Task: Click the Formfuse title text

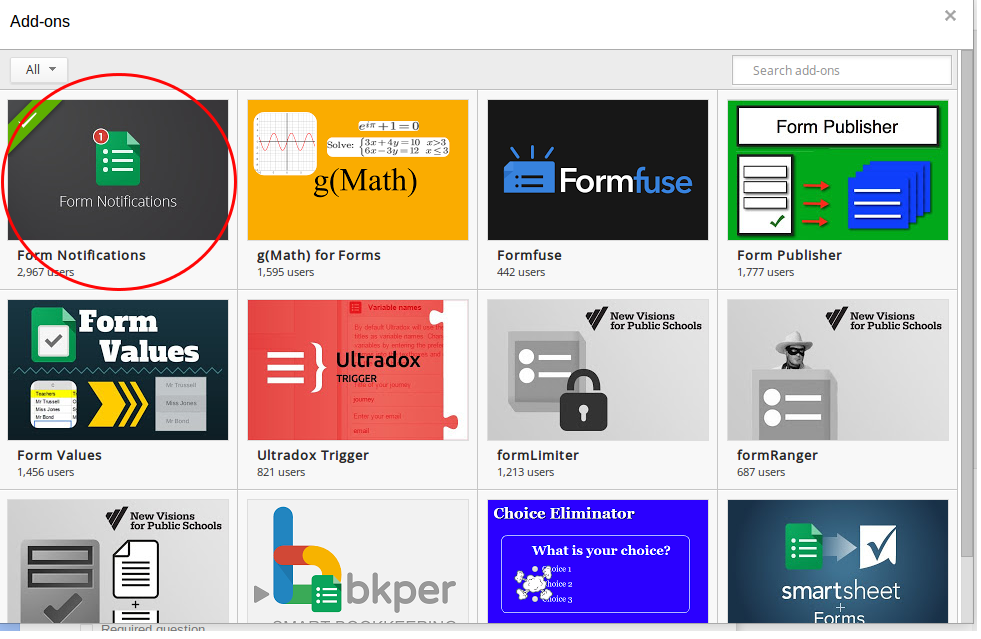Action: pyautogui.click(x=529, y=255)
